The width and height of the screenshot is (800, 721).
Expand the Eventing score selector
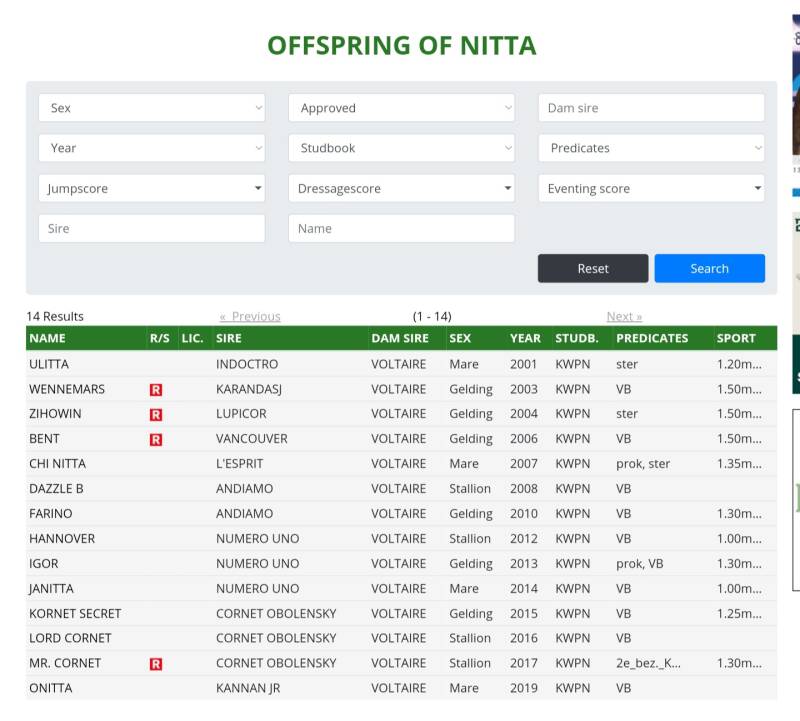(651, 188)
